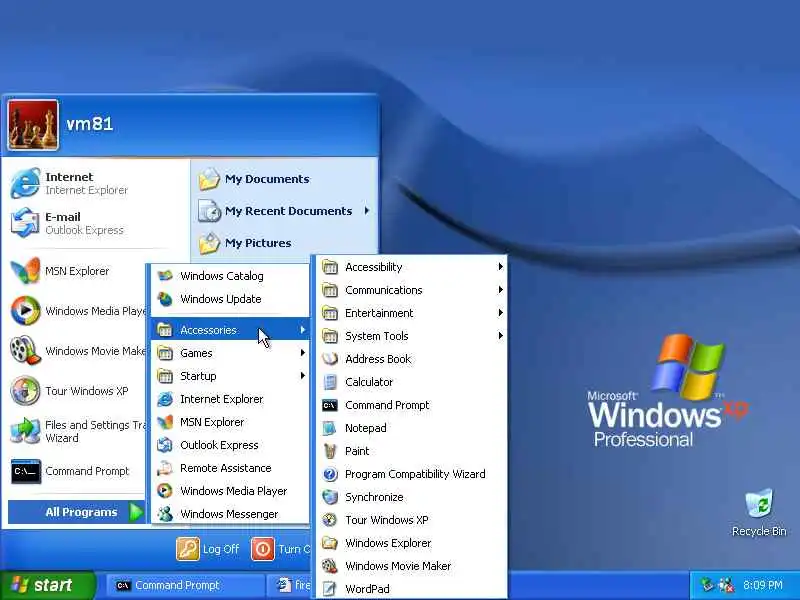Click the Windows Explorer folder icon

[330, 543]
